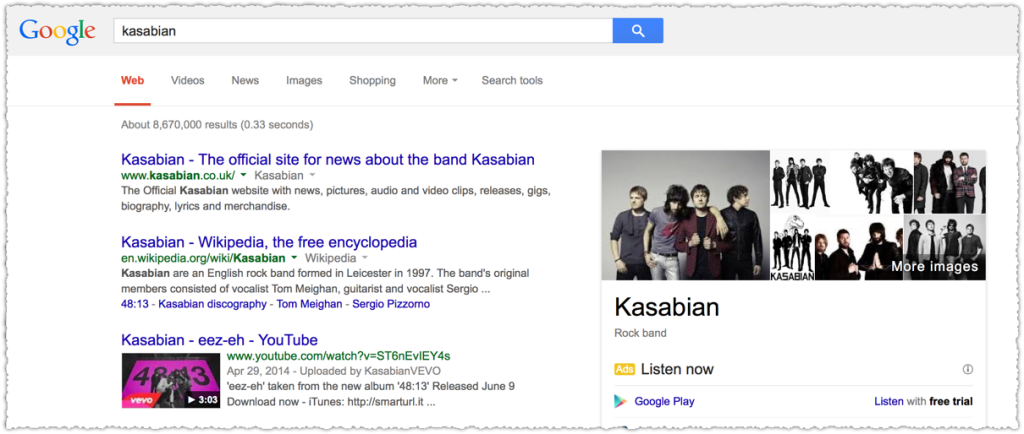Open the More dropdown in search tabs
The width and height of the screenshot is (1024, 434).
(440, 80)
